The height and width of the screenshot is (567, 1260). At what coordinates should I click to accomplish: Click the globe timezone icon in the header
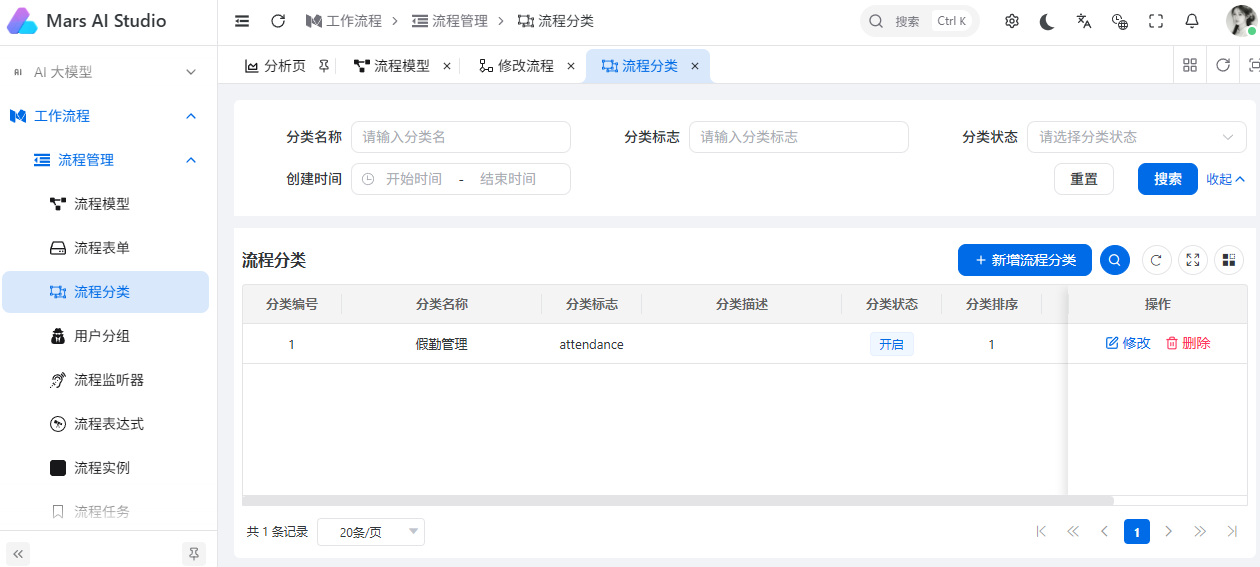point(1120,21)
